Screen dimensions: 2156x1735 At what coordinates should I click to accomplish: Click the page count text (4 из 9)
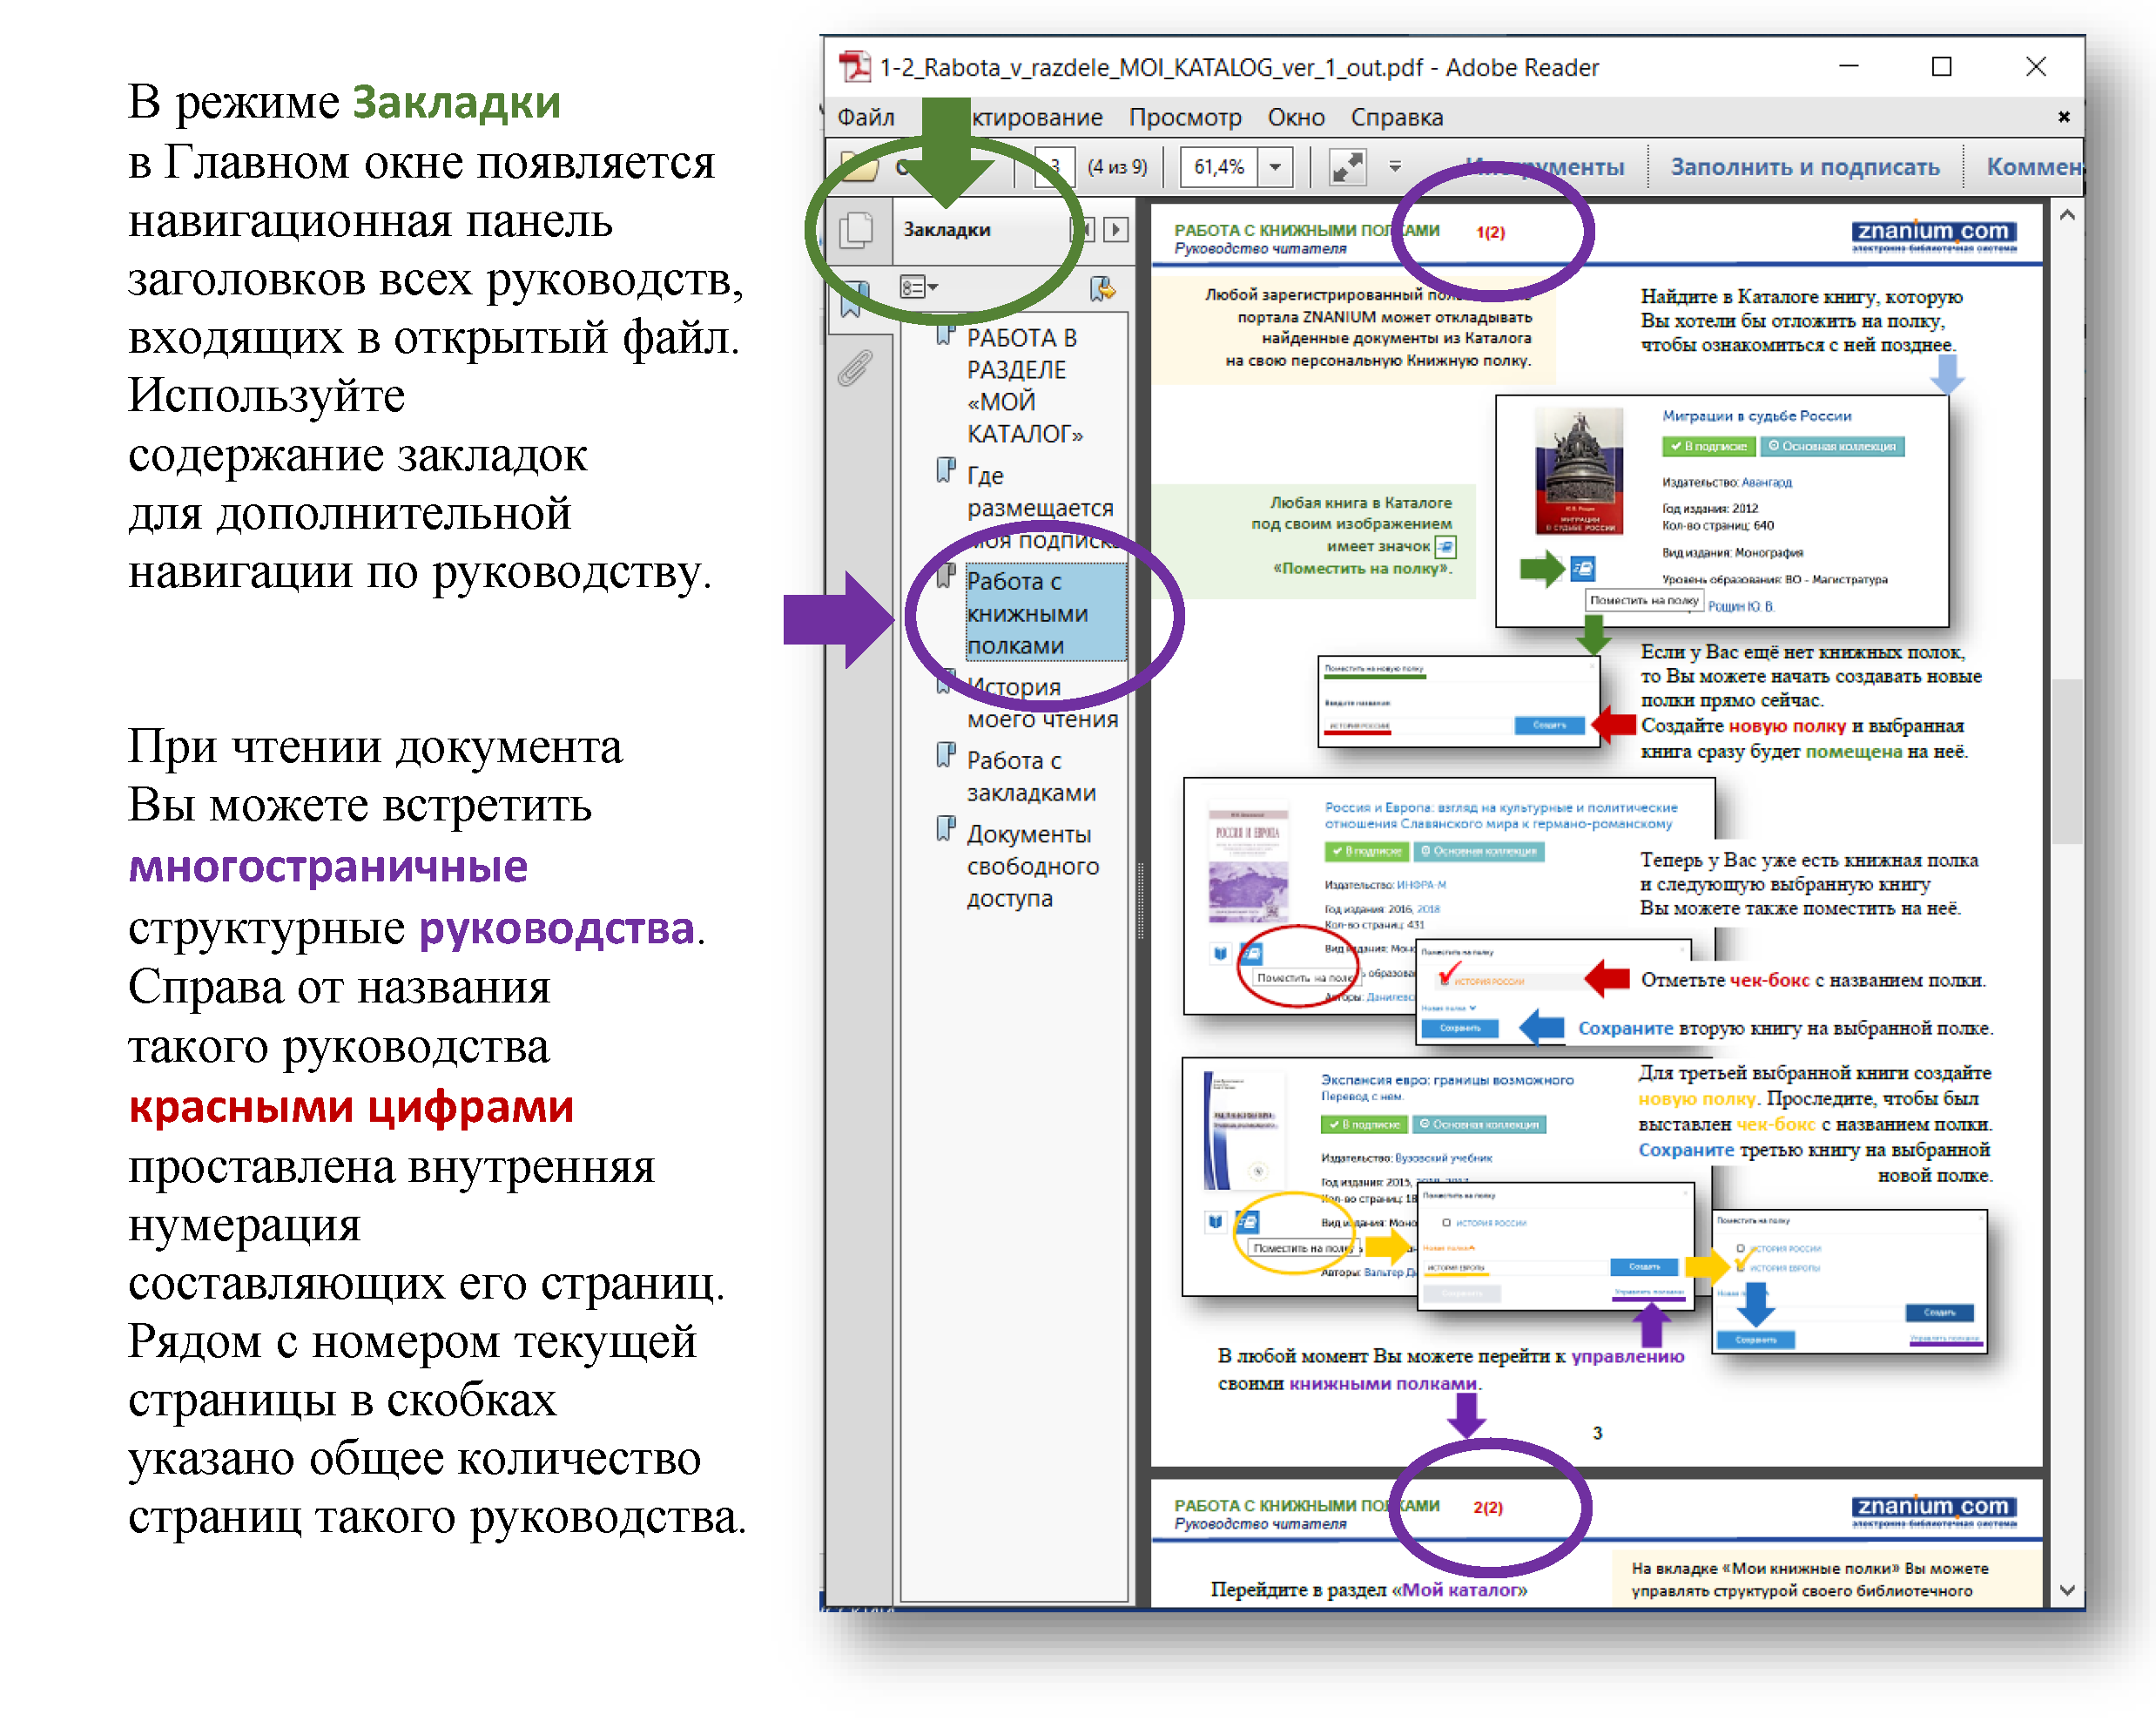click(x=1117, y=167)
